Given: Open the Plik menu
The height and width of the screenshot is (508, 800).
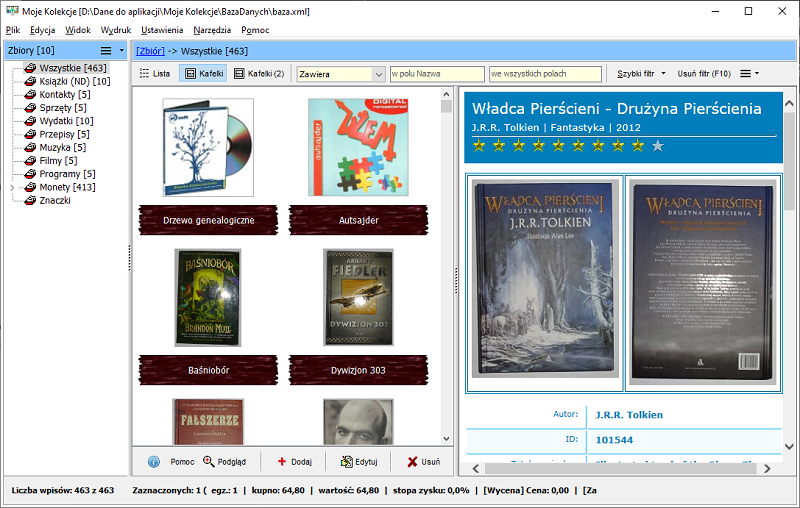Looking at the screenshot, I should (13, 30).
